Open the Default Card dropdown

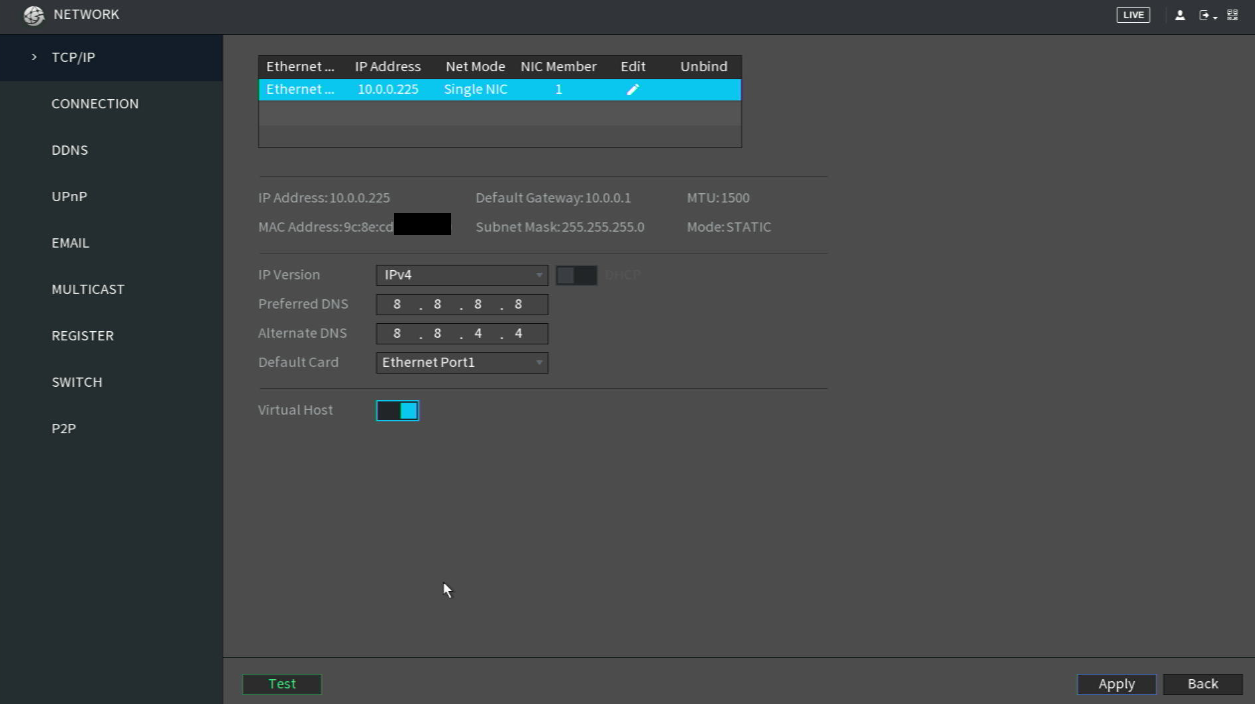tap(462, 363)
